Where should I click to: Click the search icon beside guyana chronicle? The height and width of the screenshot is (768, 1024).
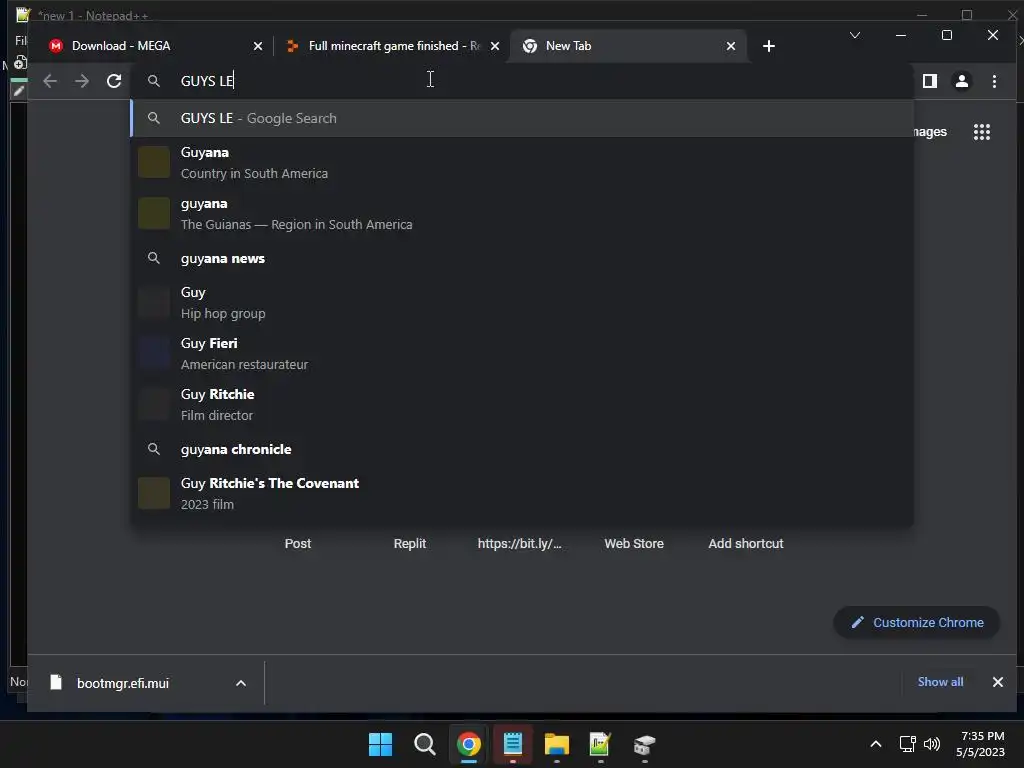coord(153,449)
